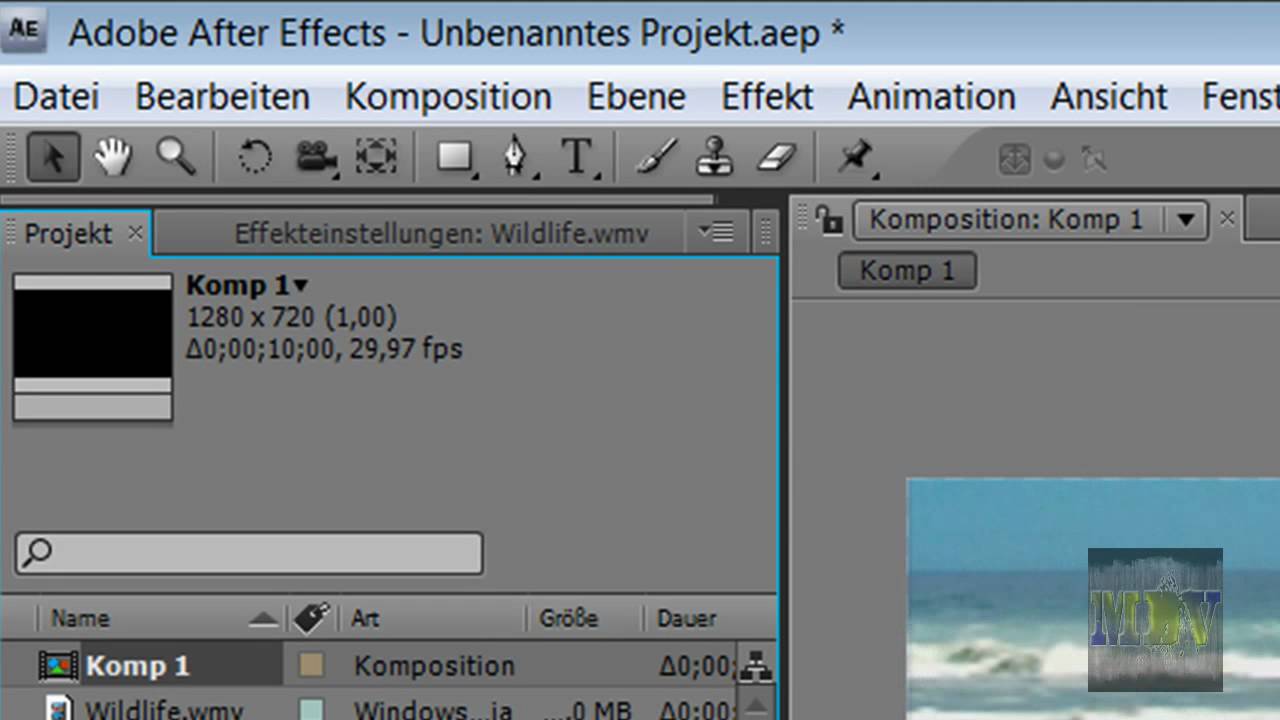Viewport: 1280px width, 720px height.
Task: Select the Pen tool
Action: (x=516, y=158)
